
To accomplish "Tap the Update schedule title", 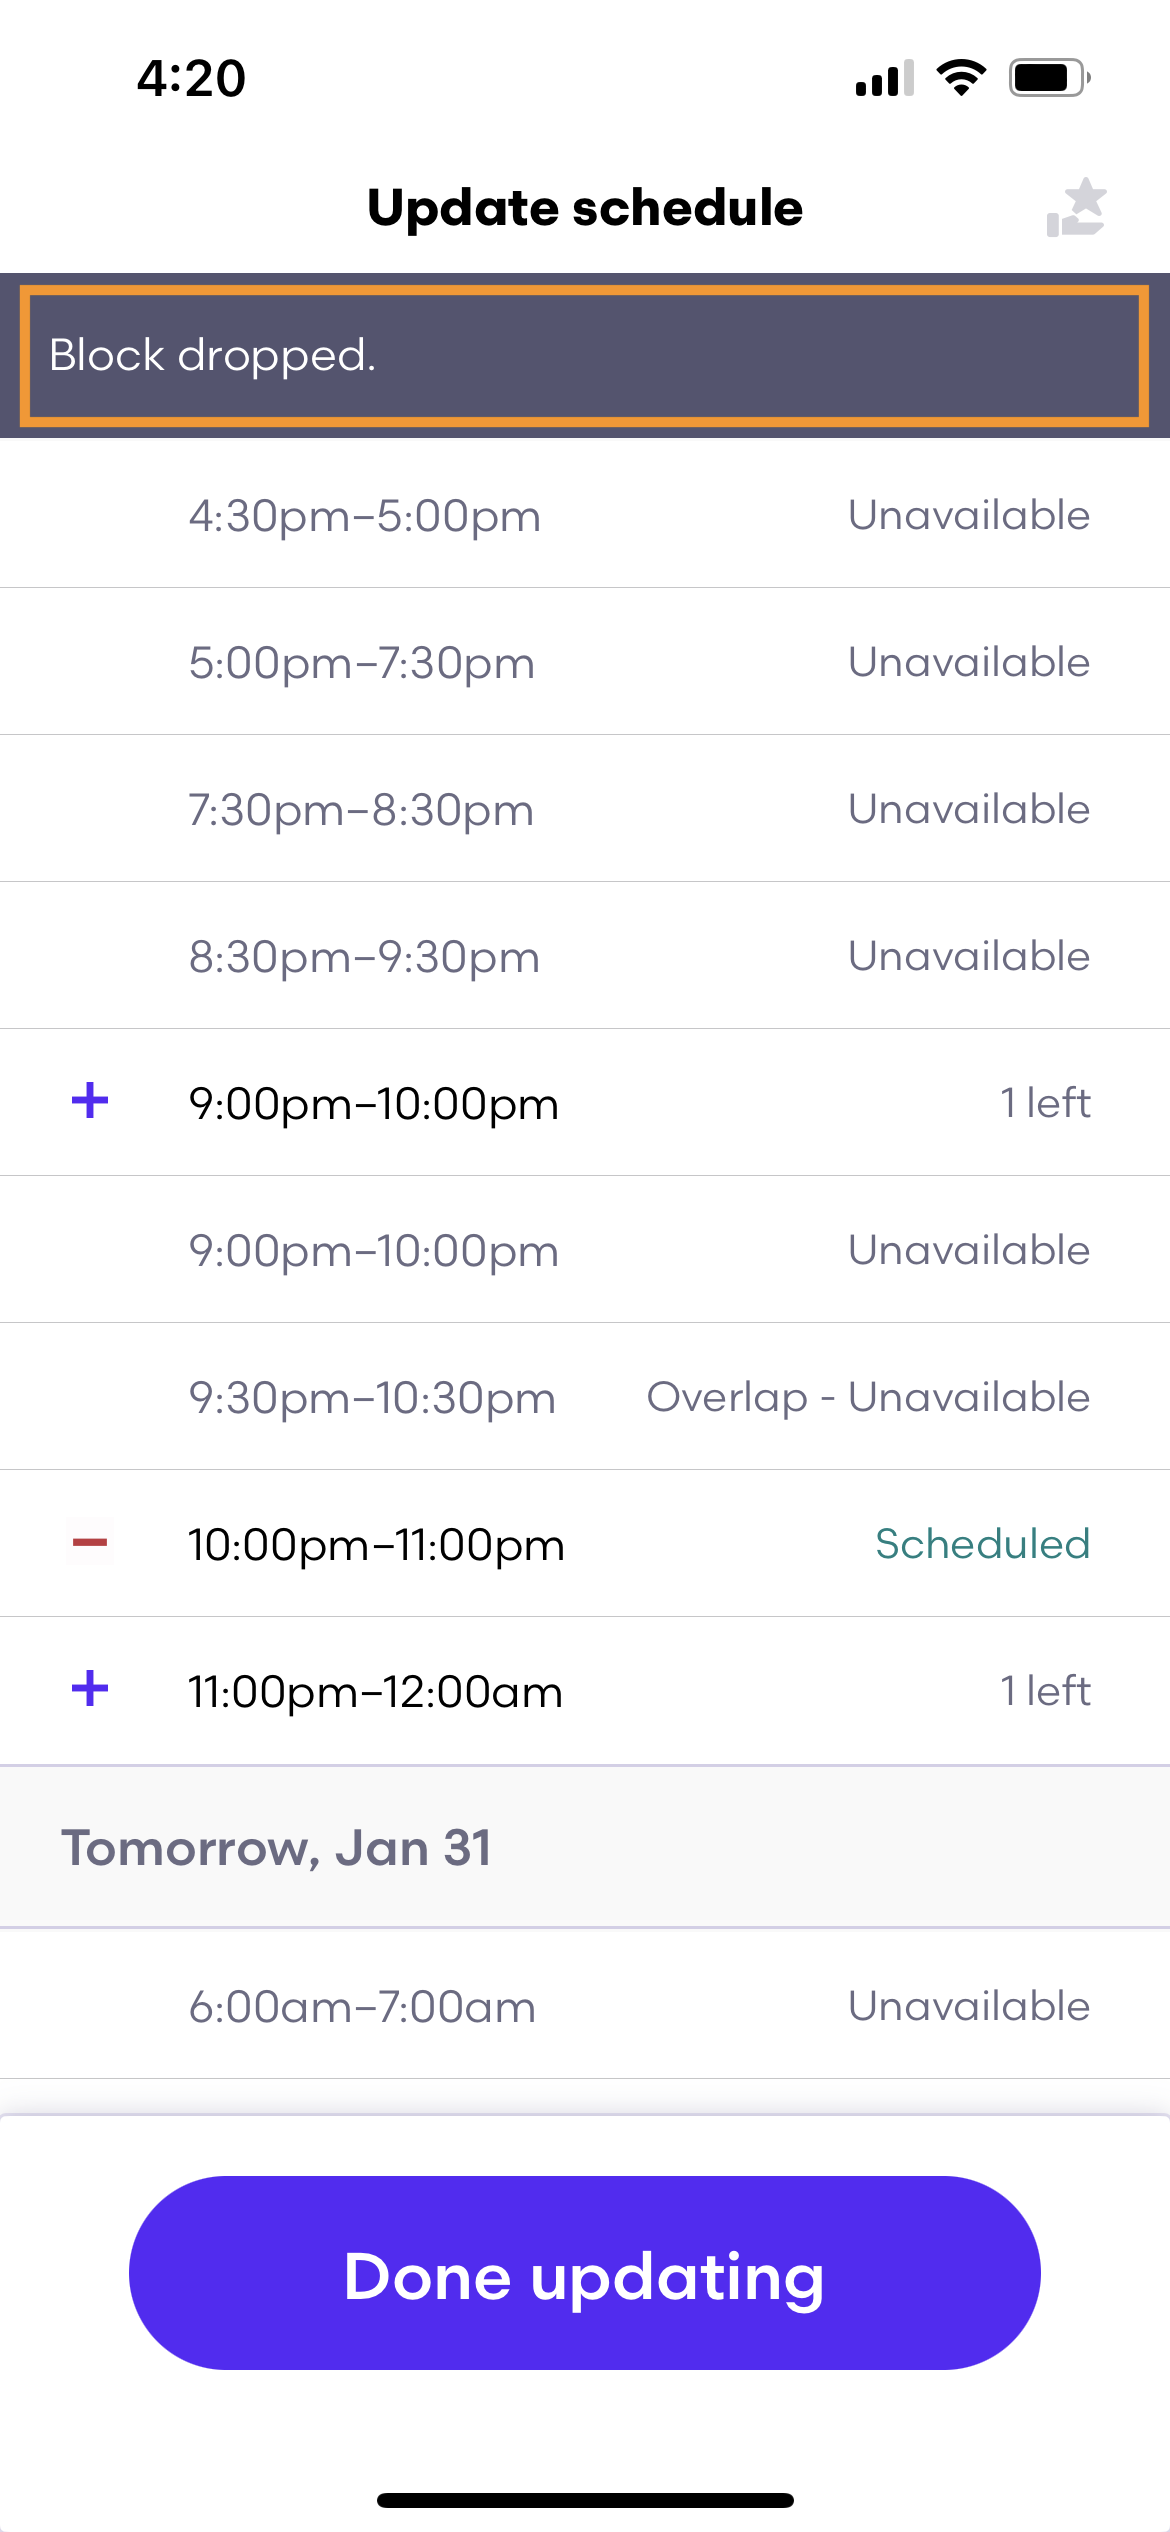I will (585, 208).
